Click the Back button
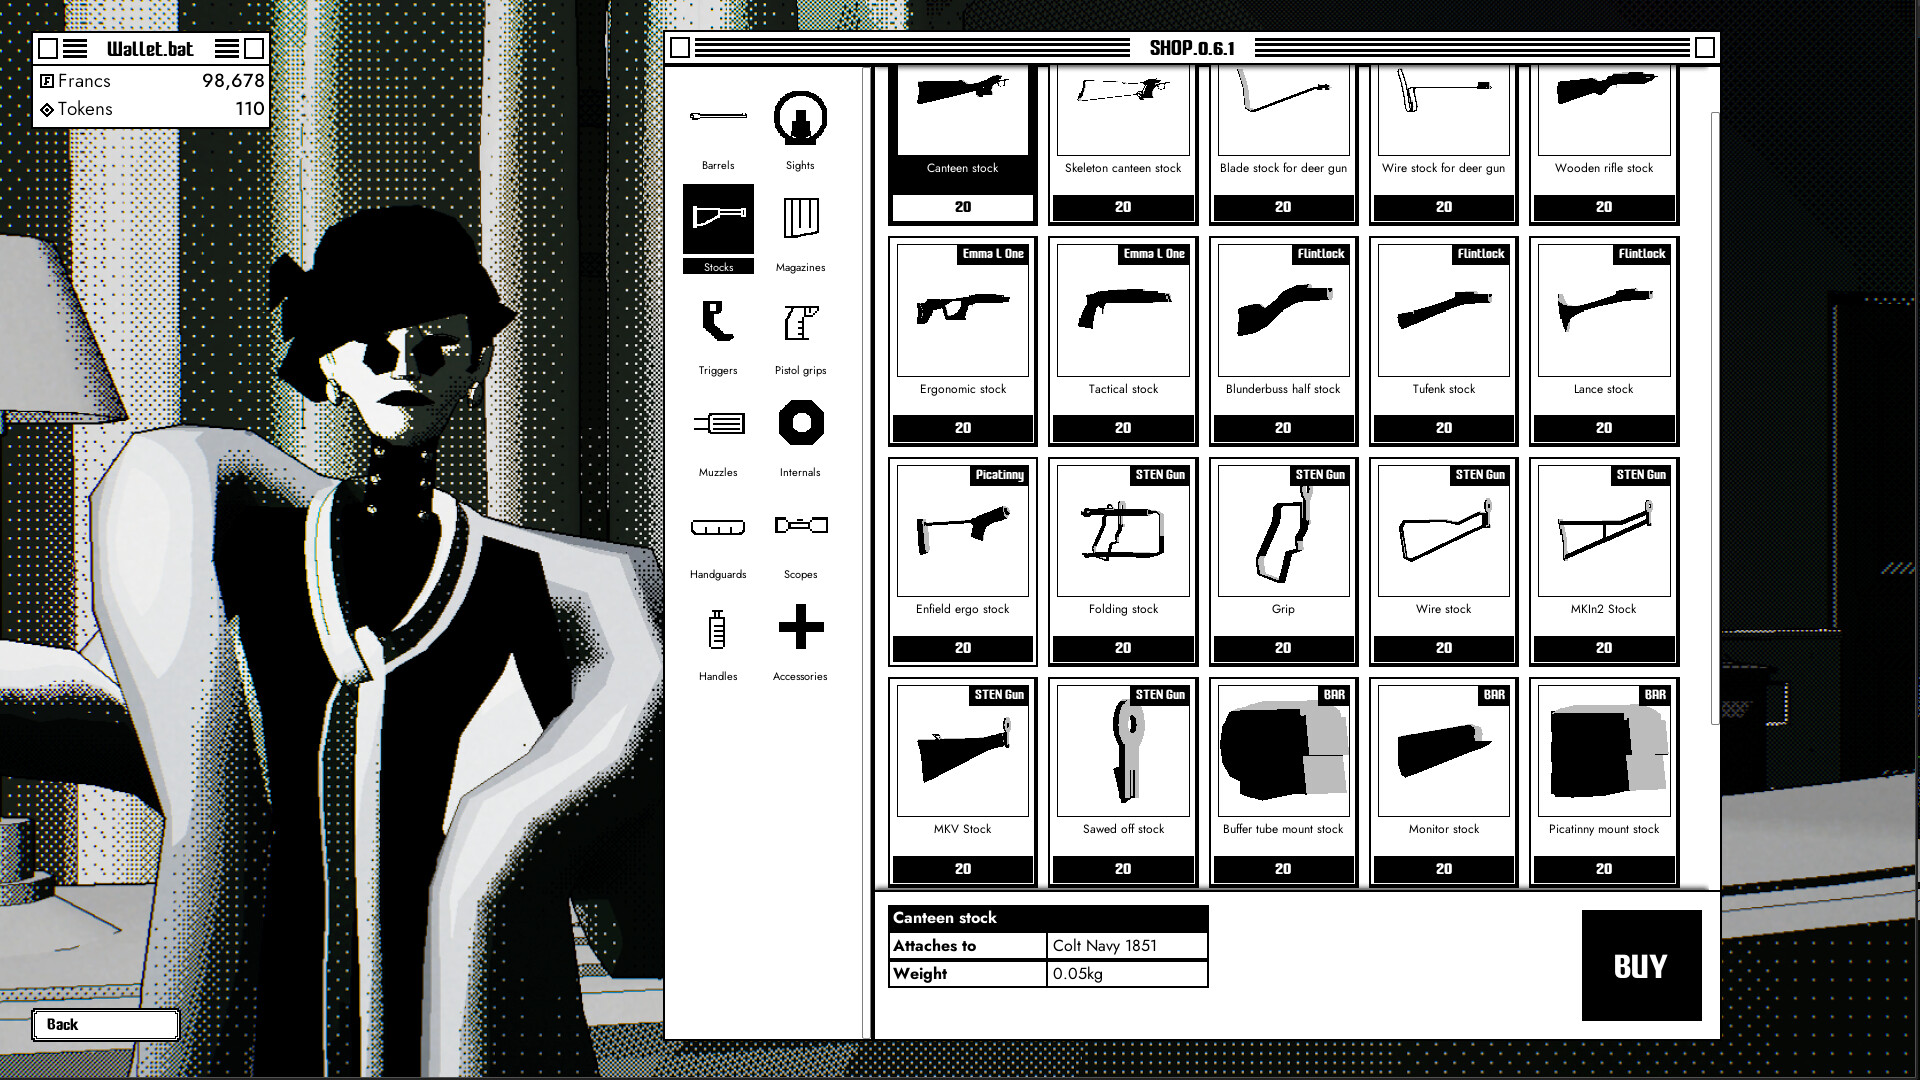The height and width of the screenshot is (1080, 1920). (x=105, y=1024)
